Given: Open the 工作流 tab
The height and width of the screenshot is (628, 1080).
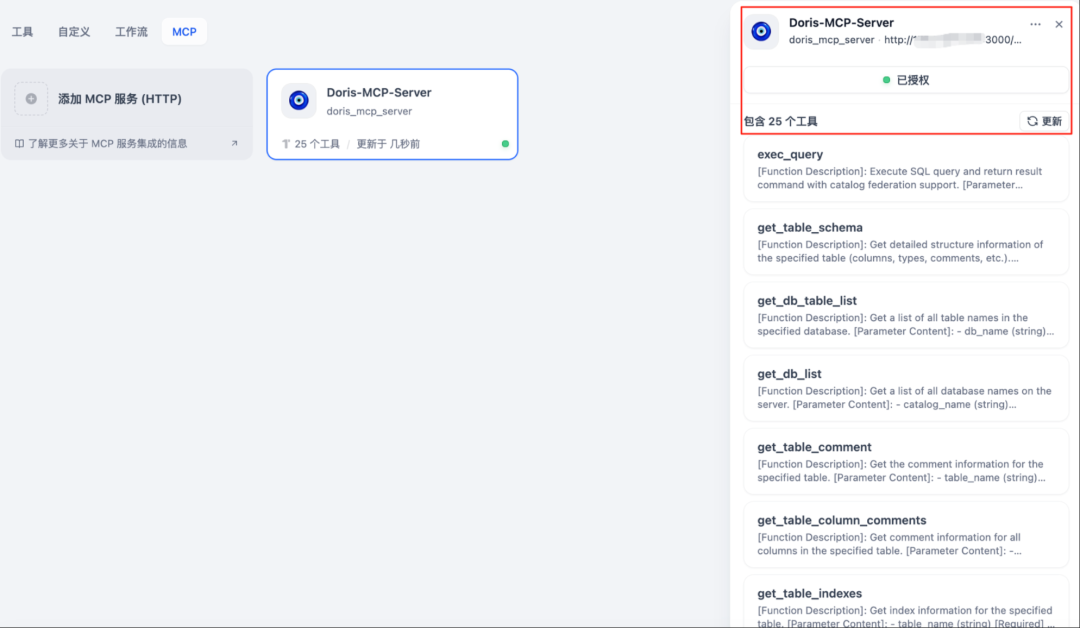Looking at the screenshot, I should coord(131,32).
